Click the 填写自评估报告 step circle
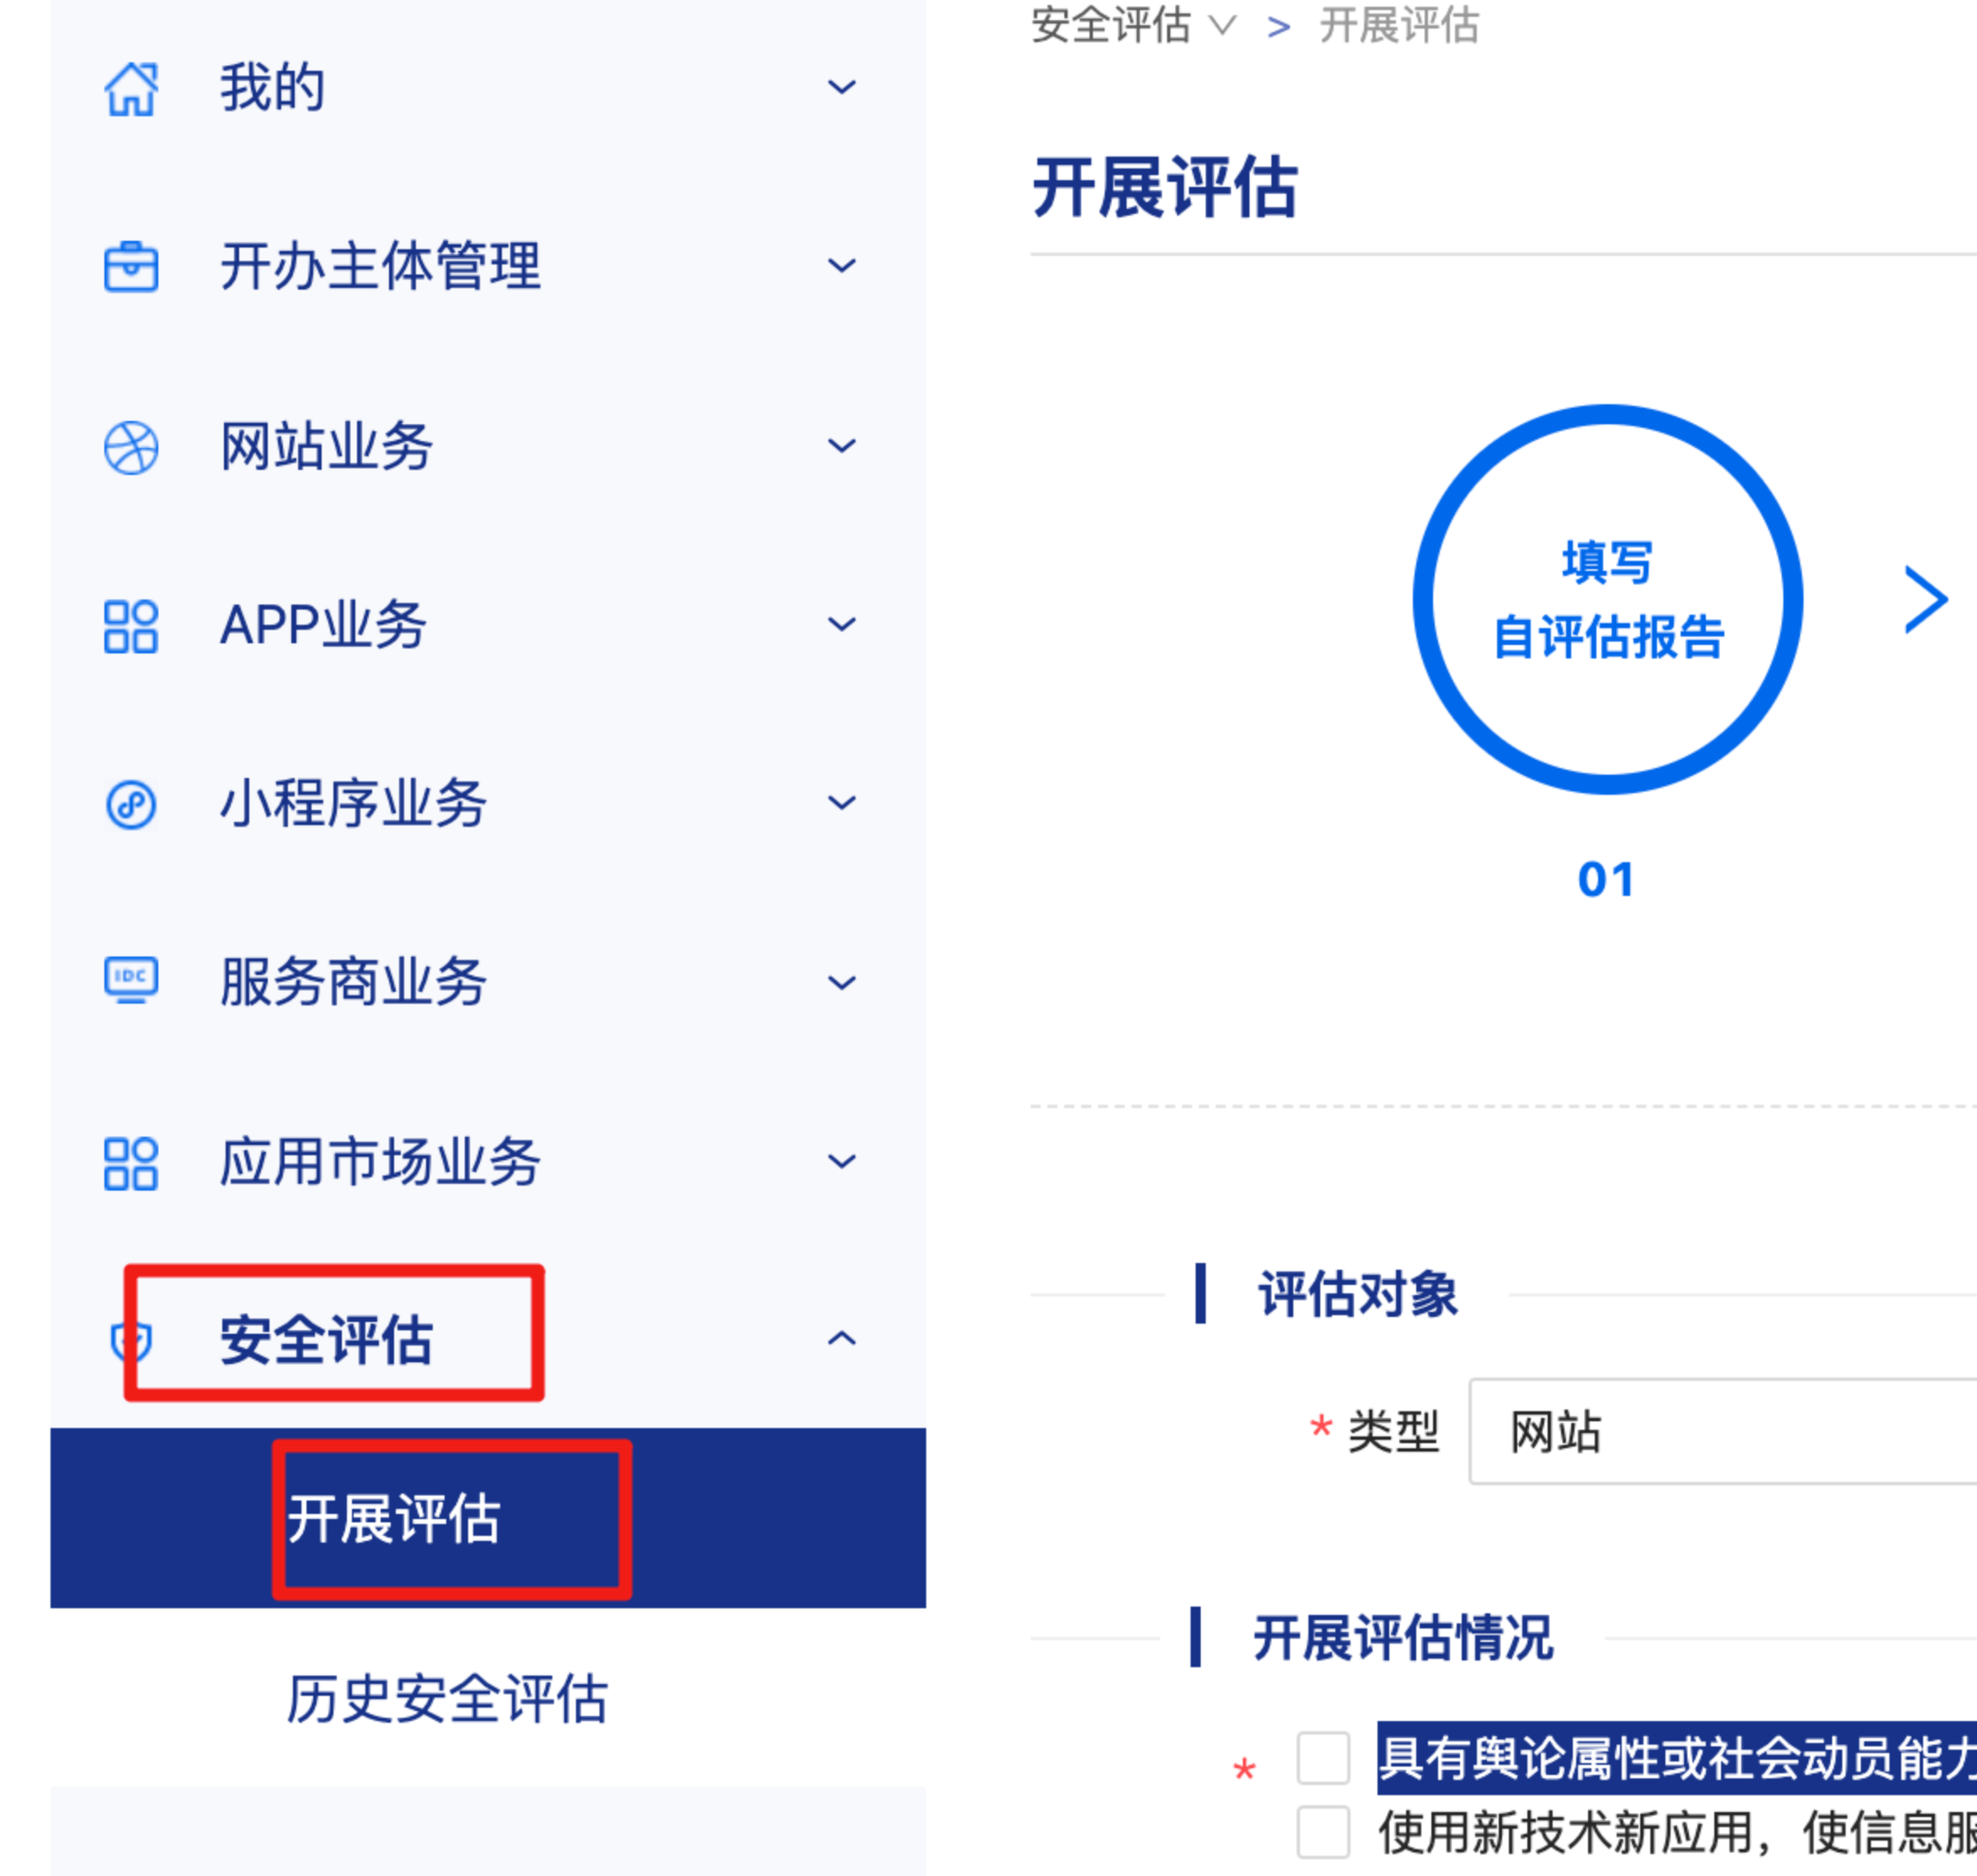 click(1608, 599)
